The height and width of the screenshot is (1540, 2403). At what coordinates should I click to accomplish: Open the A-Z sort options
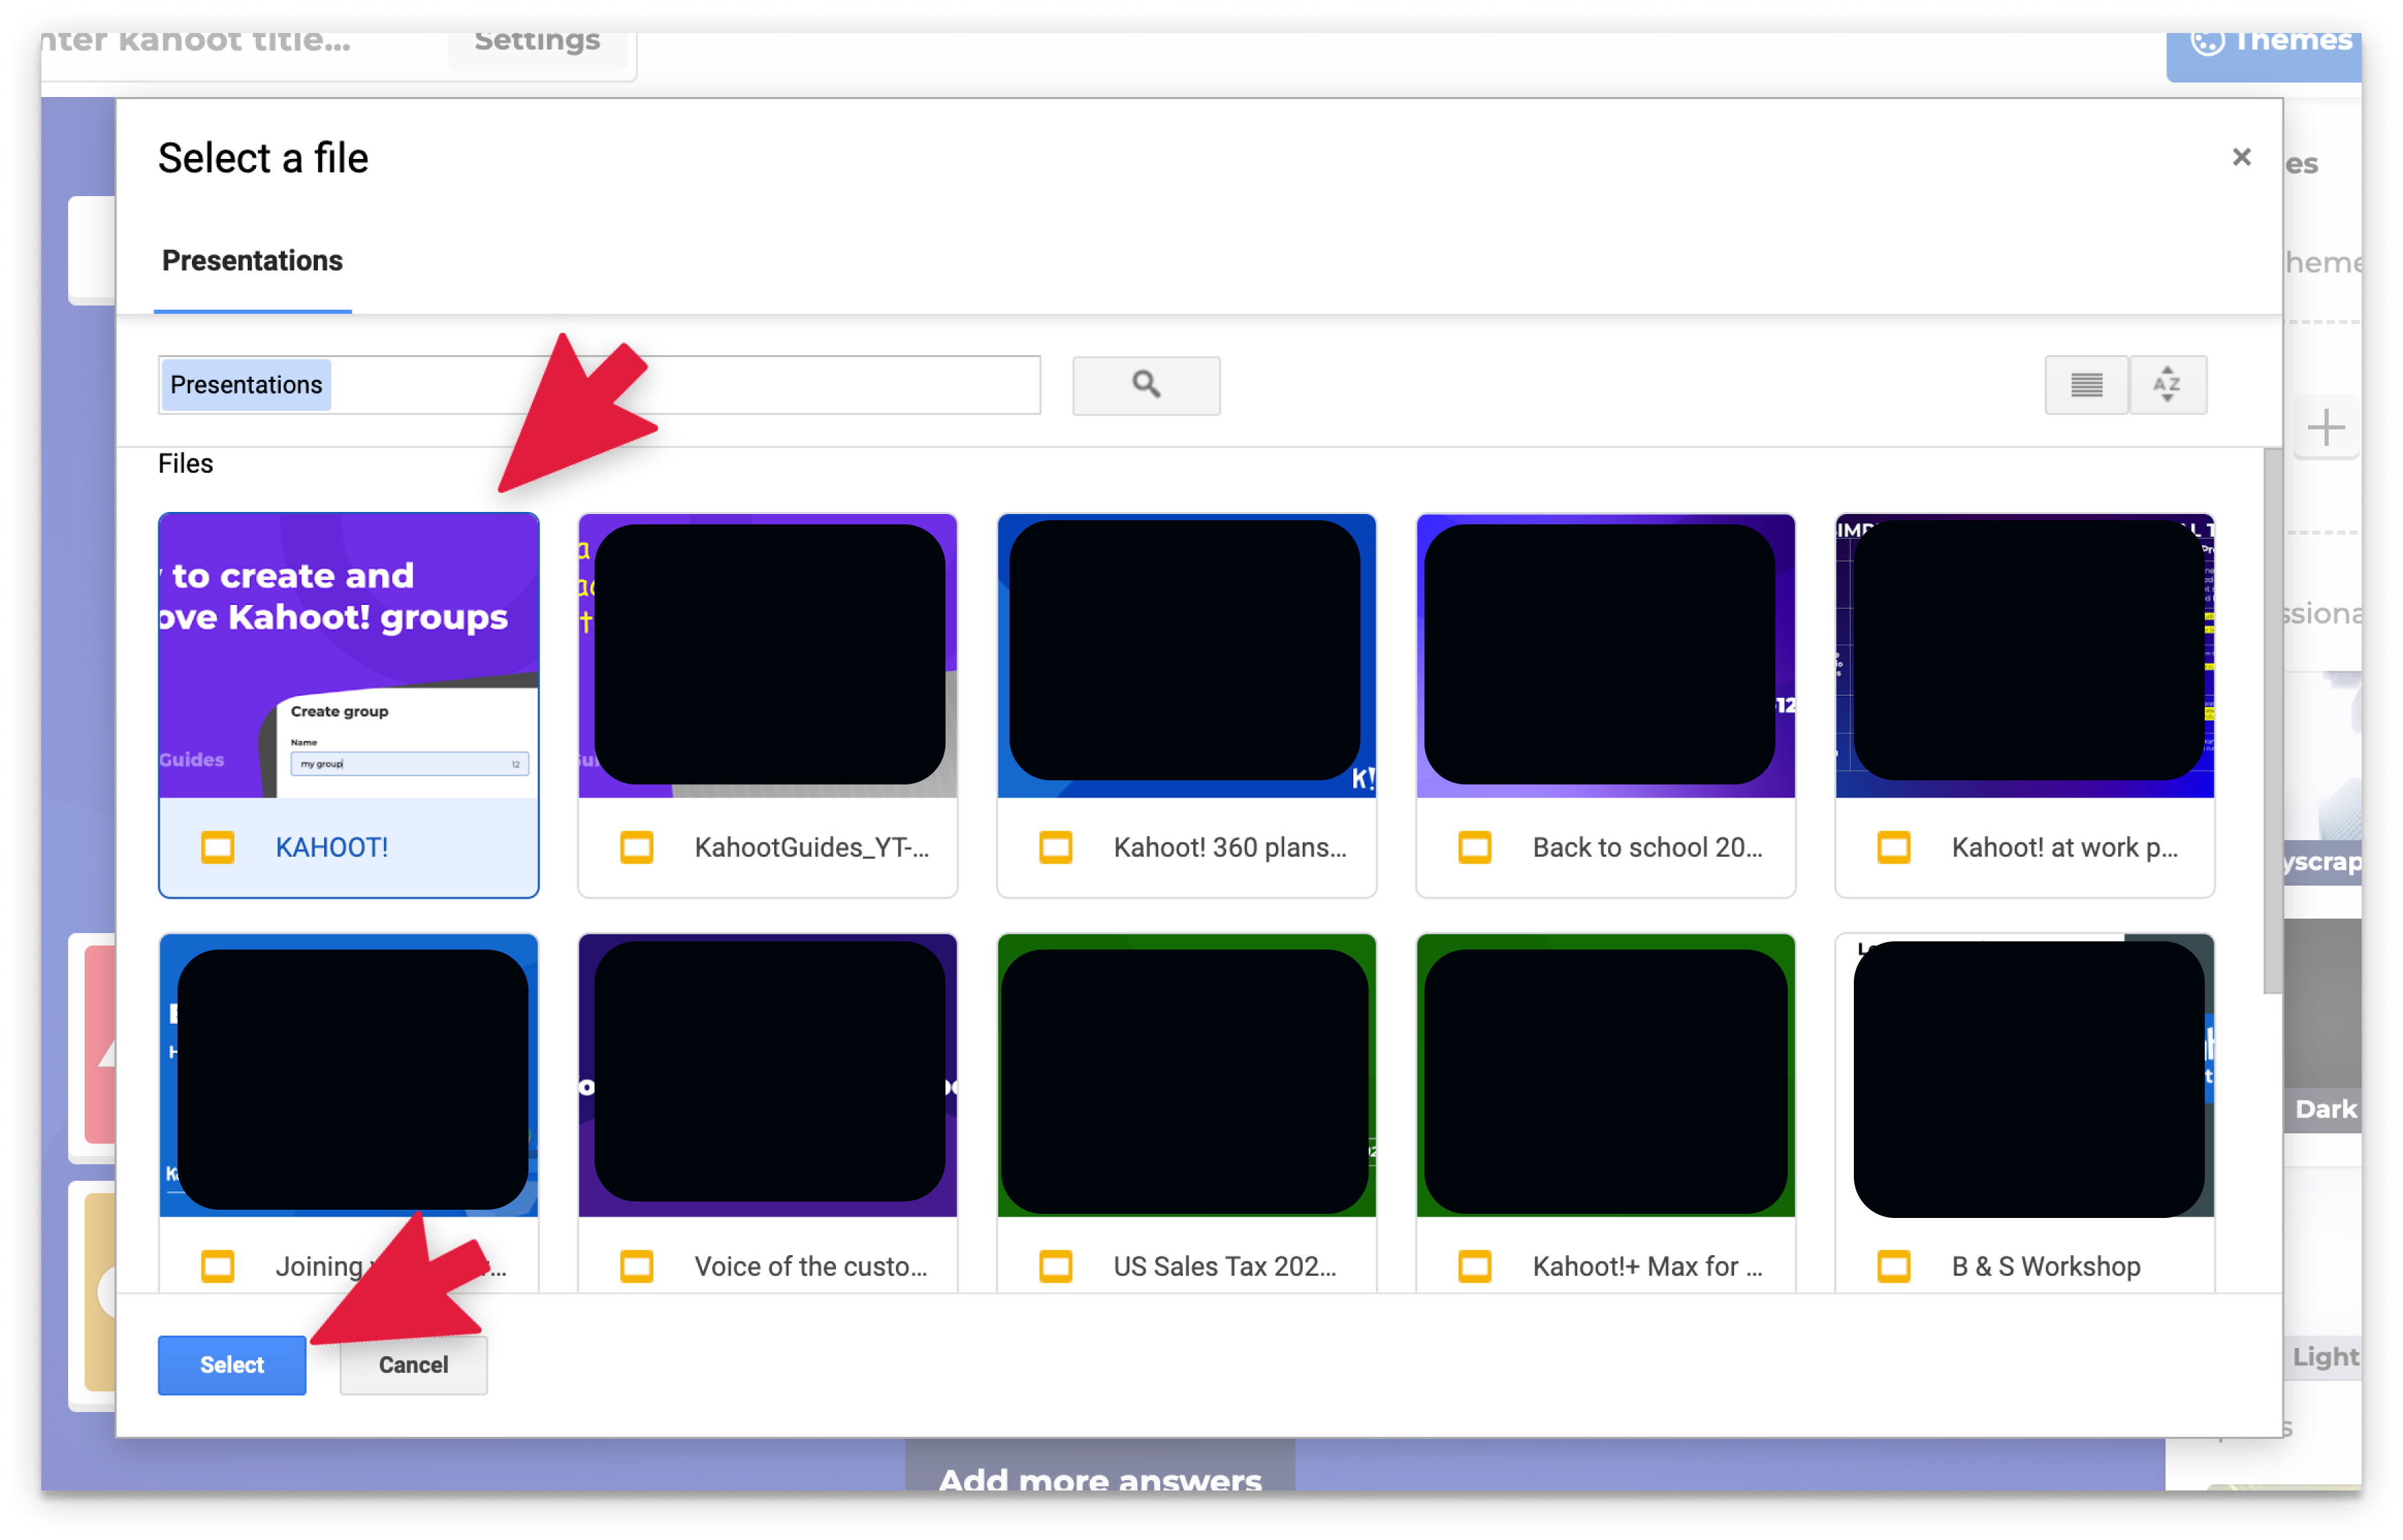[2167, 385]
